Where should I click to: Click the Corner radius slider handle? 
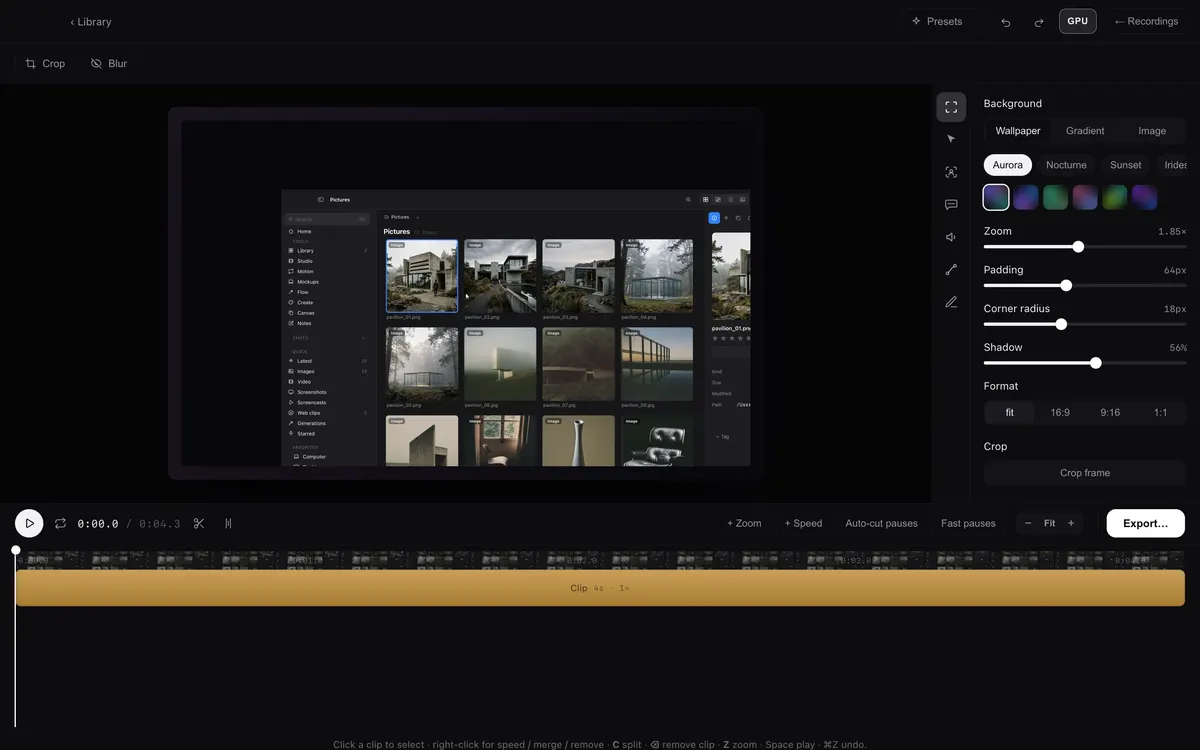pyautogui.click(x=1061, y=324)
